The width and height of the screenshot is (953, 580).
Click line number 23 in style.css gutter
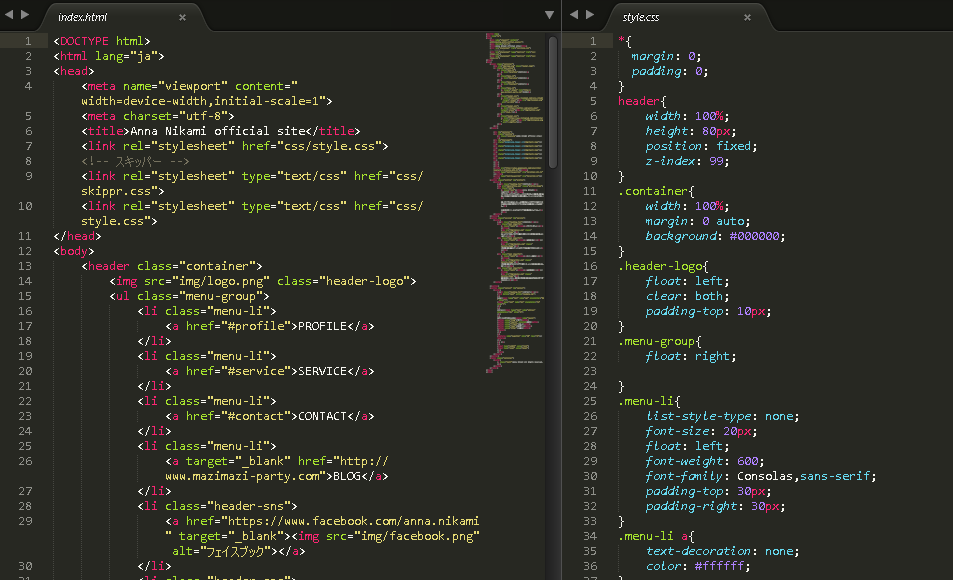590,371
